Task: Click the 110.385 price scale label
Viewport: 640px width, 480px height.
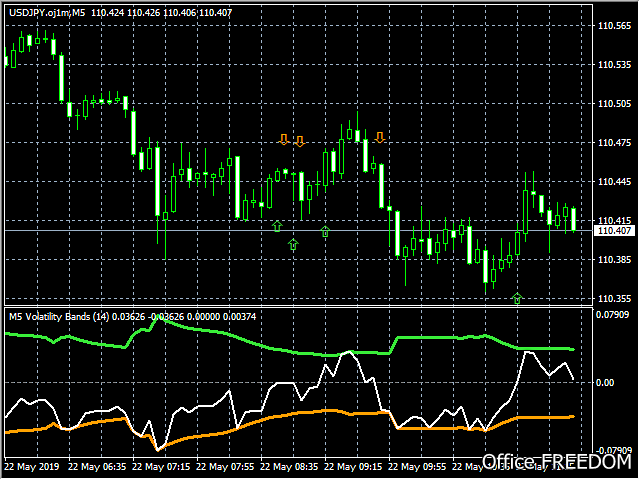Action: click(614, 260)
